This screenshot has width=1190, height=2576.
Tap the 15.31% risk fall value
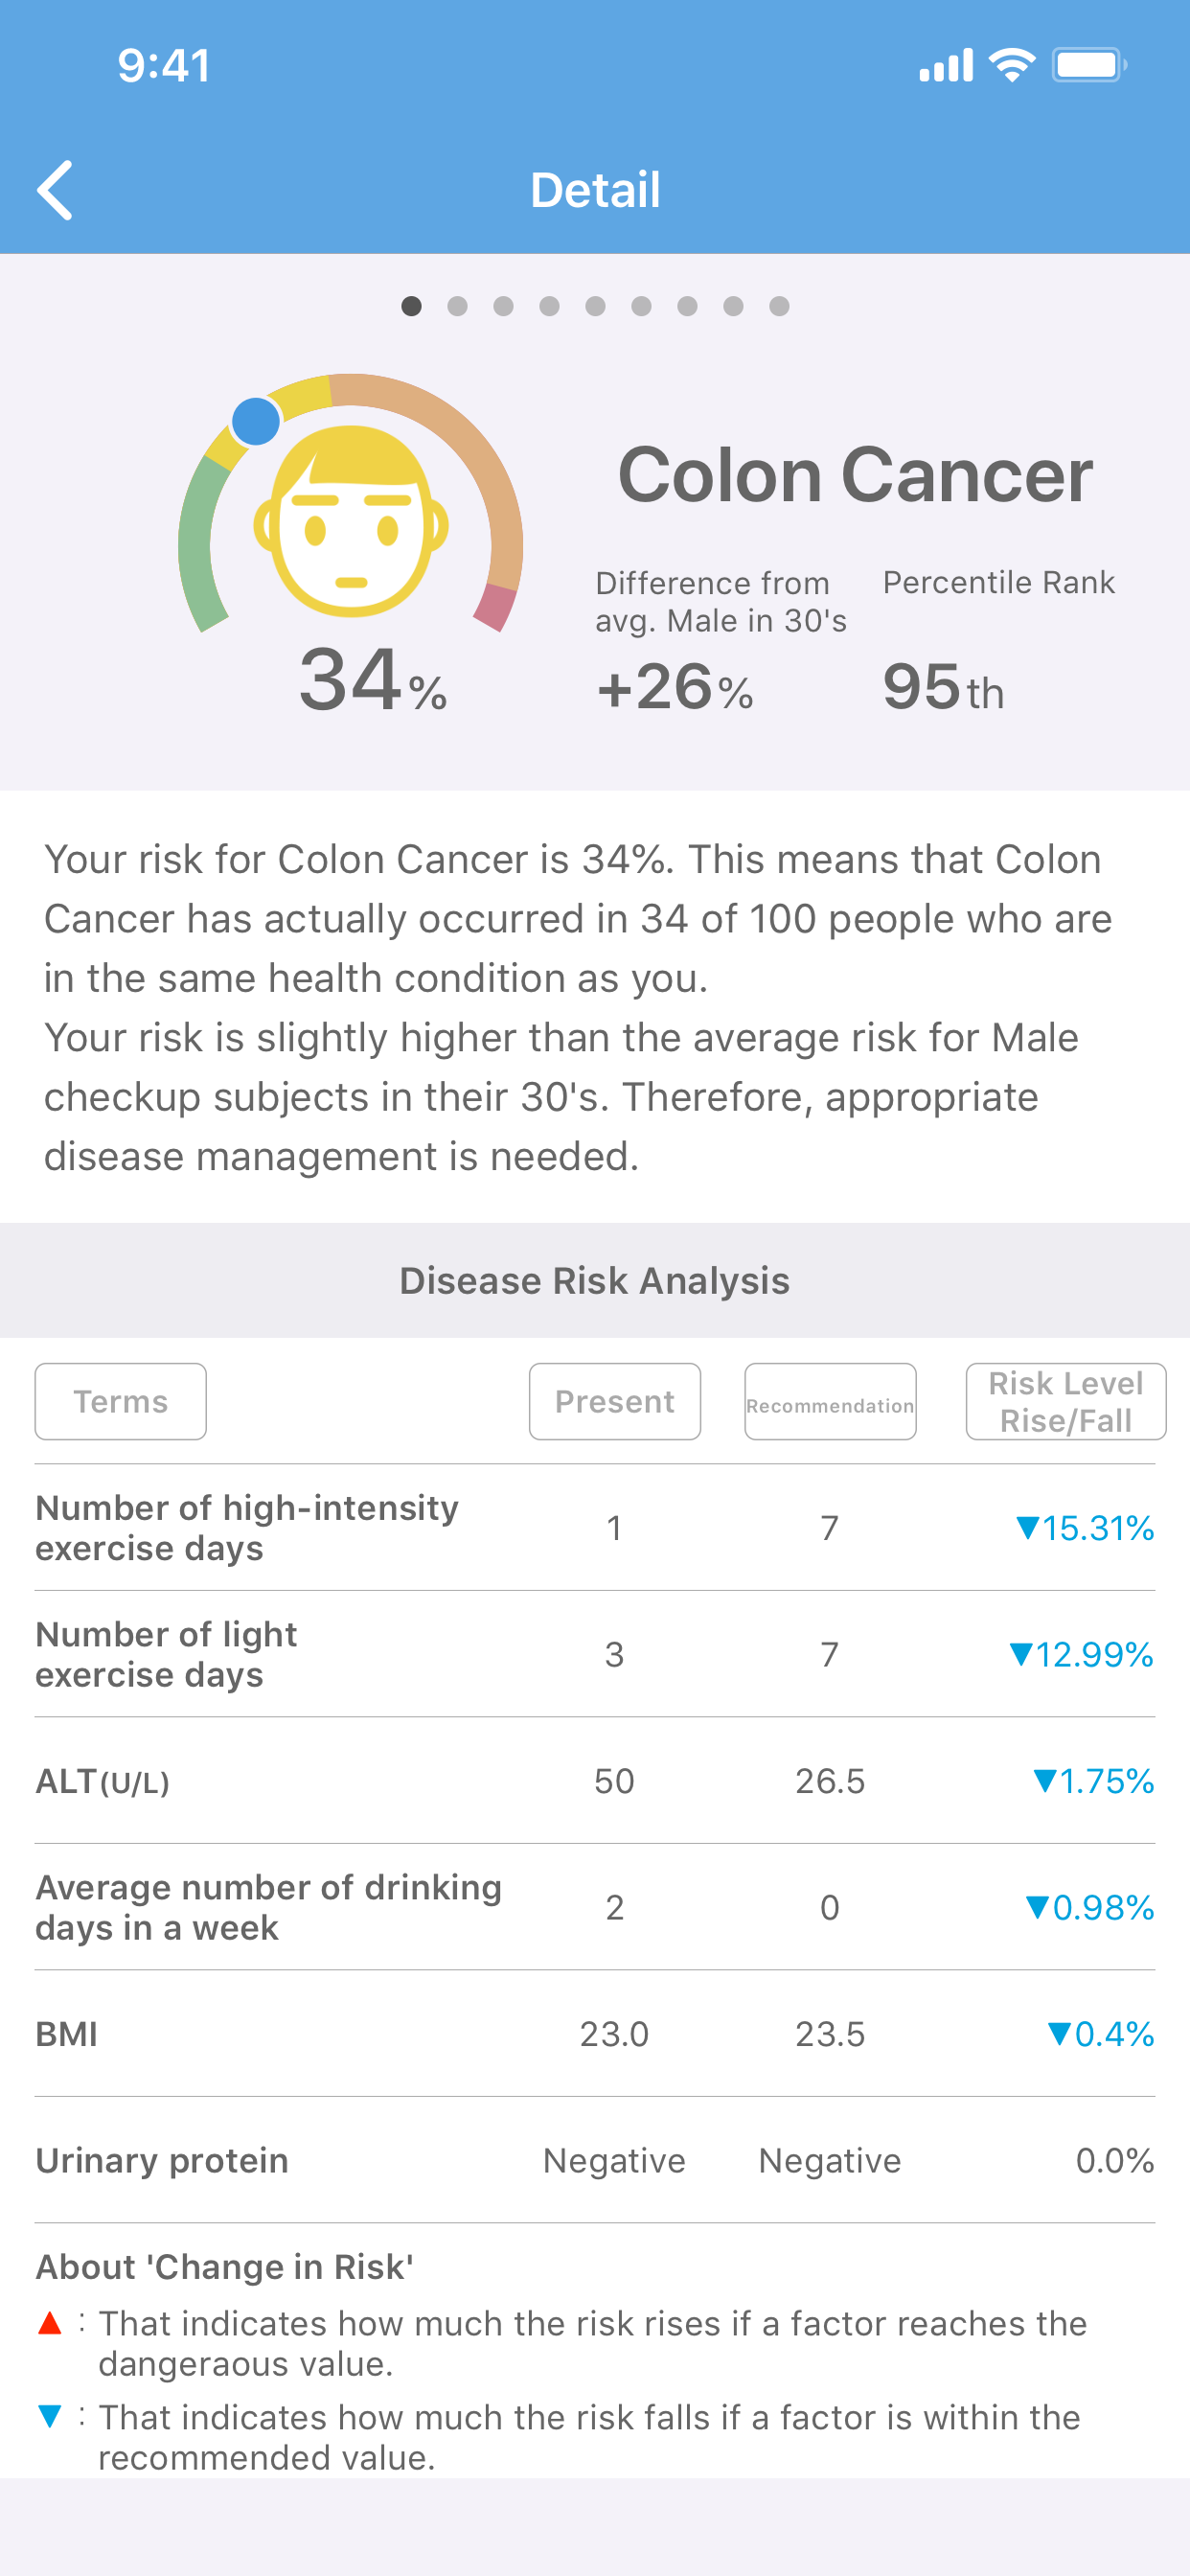pos(1085,1528)
